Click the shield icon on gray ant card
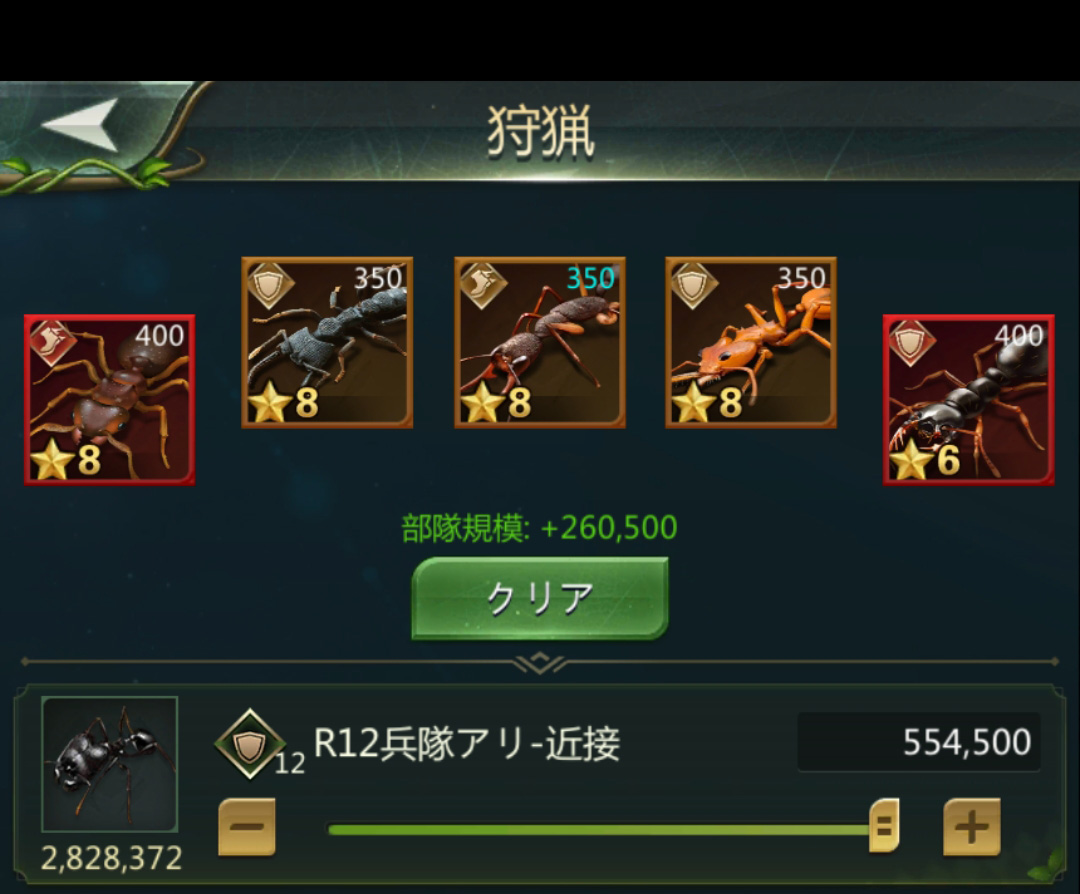Screen dimensions: 1080x894 point(269,285)
